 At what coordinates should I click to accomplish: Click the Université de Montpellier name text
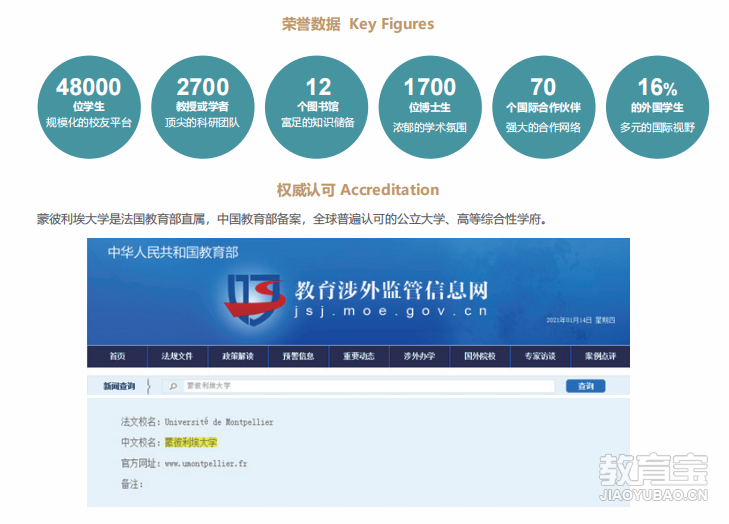[x=219, y=422]
